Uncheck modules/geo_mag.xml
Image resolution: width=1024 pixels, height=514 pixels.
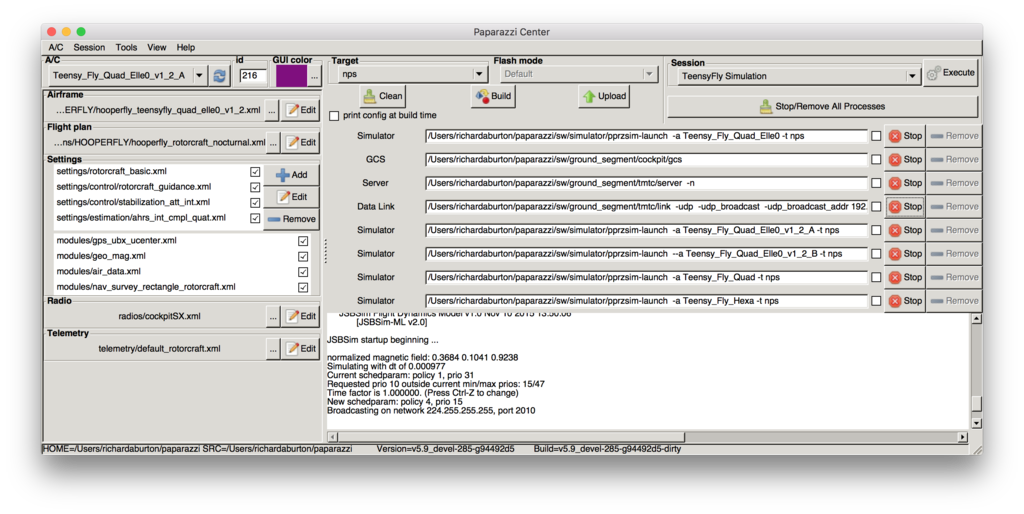click(303, 257)
